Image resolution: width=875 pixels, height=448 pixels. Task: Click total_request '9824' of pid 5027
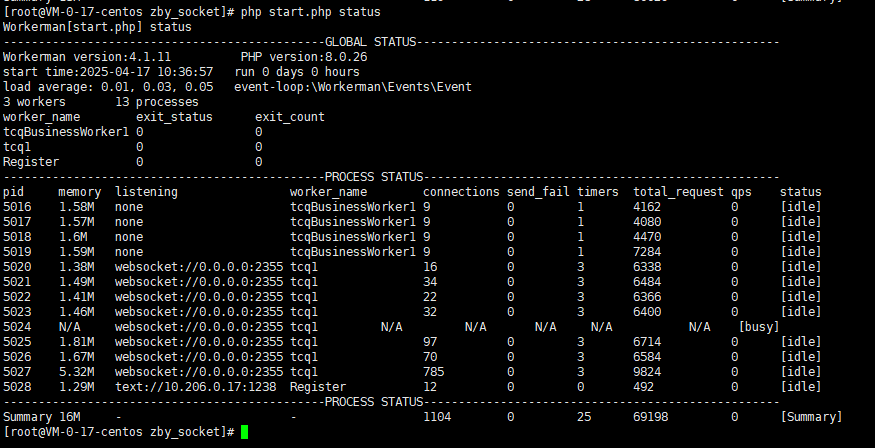tap(647, 372)
